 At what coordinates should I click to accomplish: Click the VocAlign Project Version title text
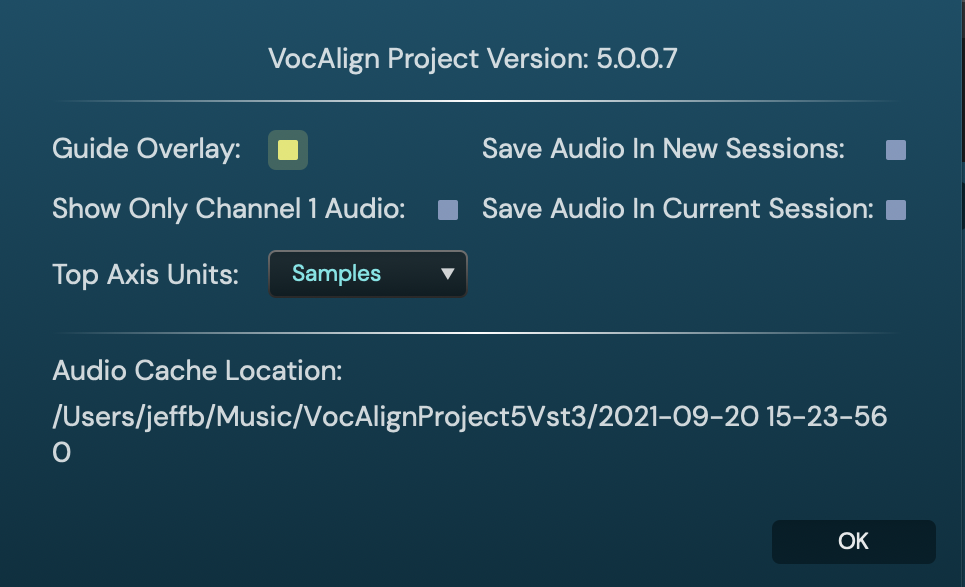[x=428, y=59]
